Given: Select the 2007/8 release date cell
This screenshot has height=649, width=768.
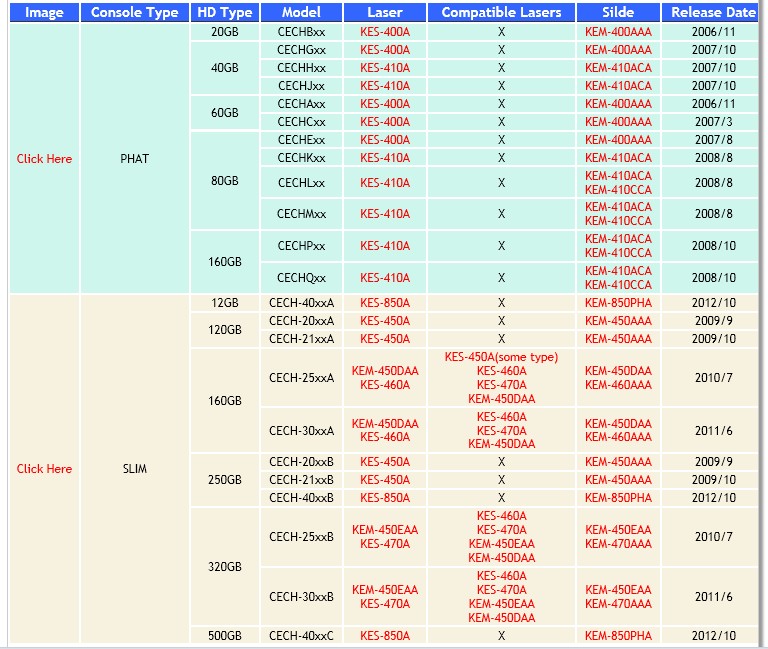Looking at the screenshot, I should 710,140.
